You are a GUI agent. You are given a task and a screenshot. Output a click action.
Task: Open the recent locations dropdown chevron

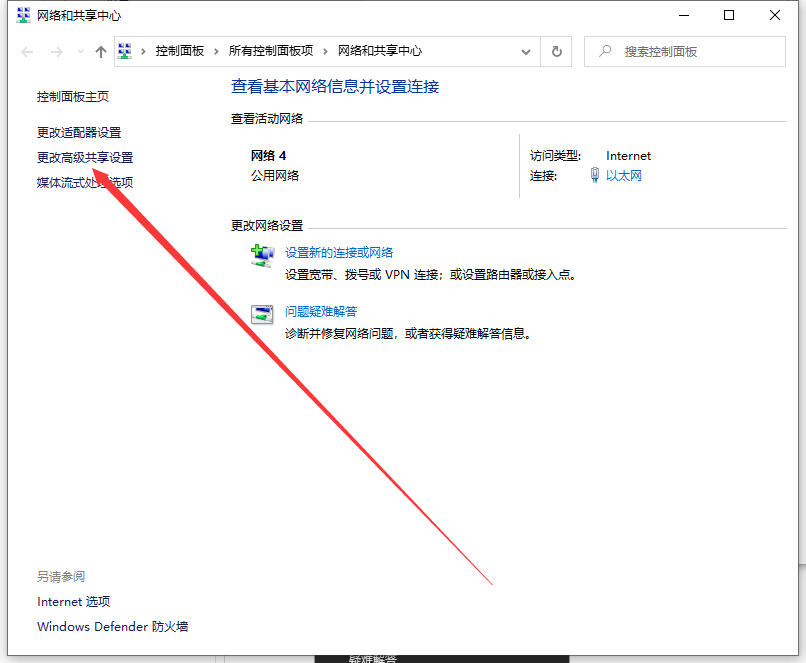[79, 52]
